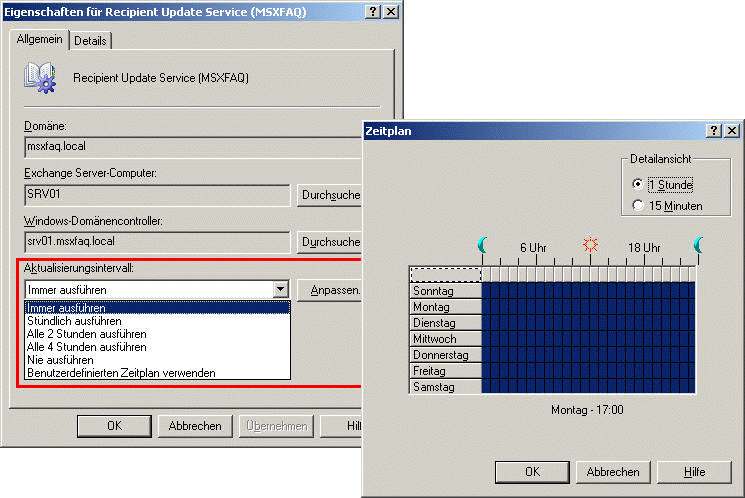Click the '18 Uhr' time label

pos(644,248)
